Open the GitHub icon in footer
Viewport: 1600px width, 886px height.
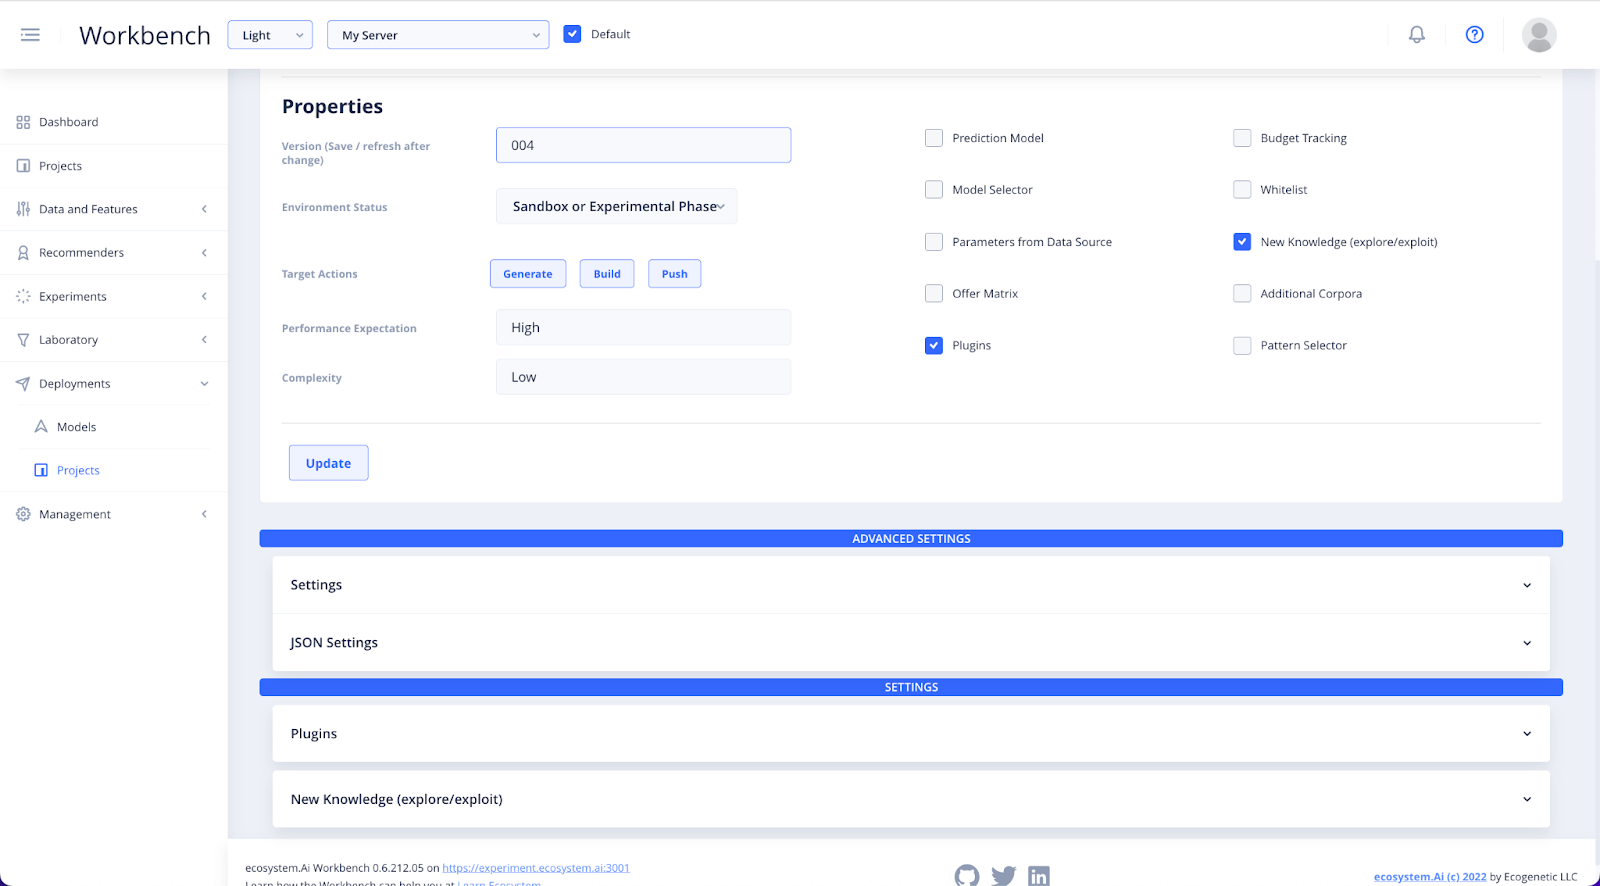(x=967, y=876)
